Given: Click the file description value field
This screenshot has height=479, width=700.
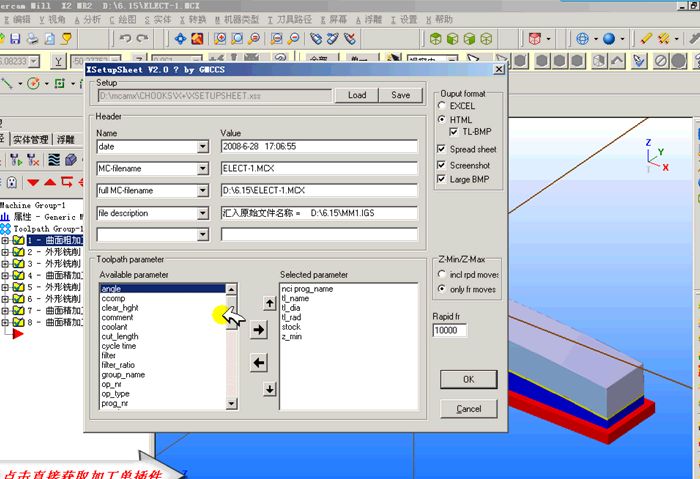Looking at the screenshot, I should (319, 213).
